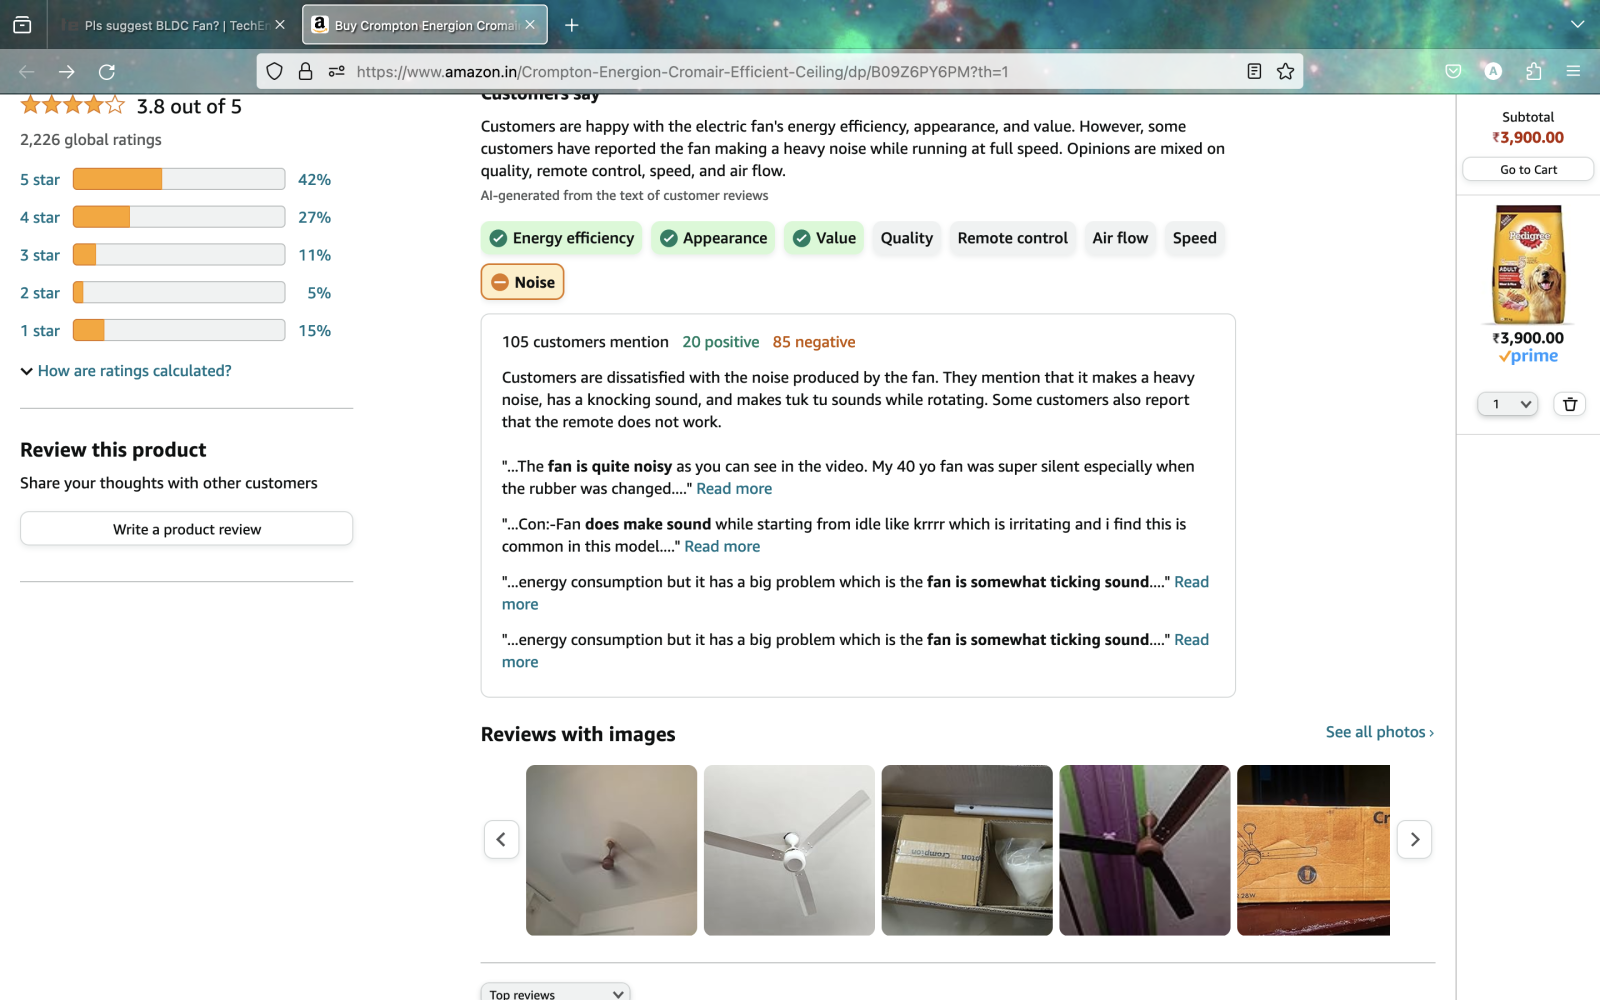Show previous review images arrow
The image size is (1600, 1000).
tap(501, 839)
